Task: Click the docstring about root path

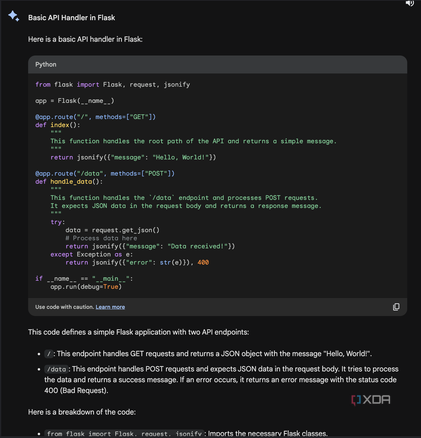Action: (194, 141)
